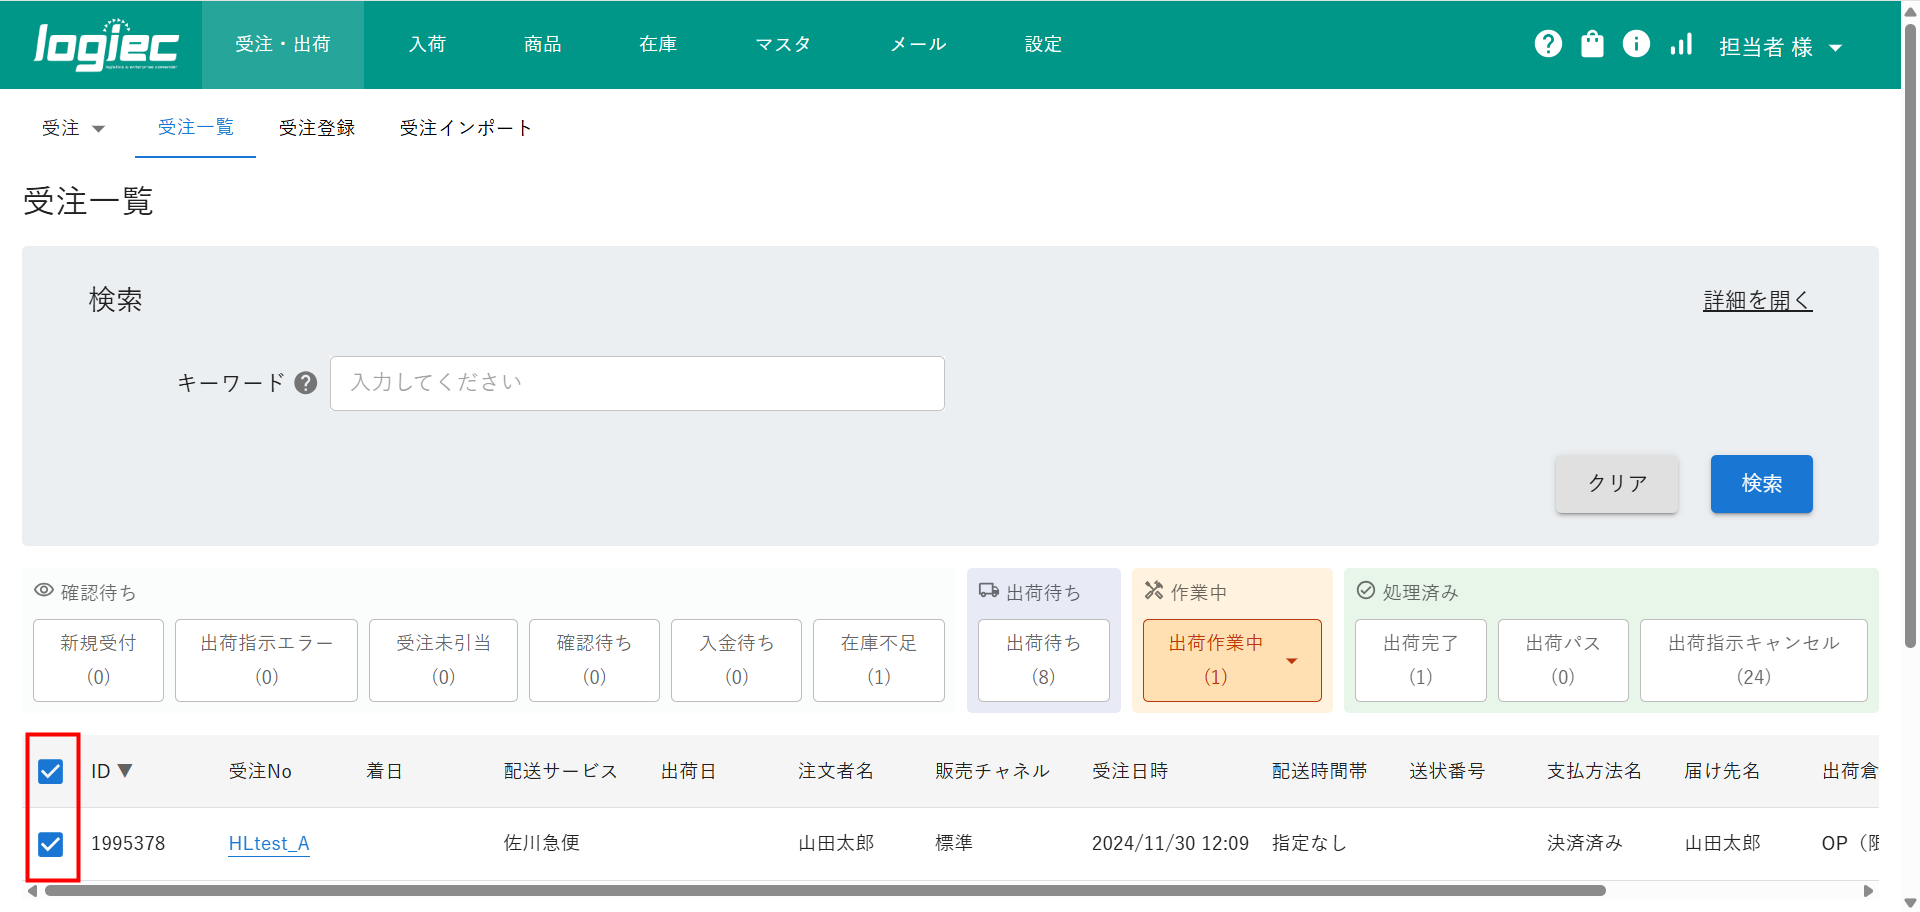Open the information icon in header

tap(1636, 44)
